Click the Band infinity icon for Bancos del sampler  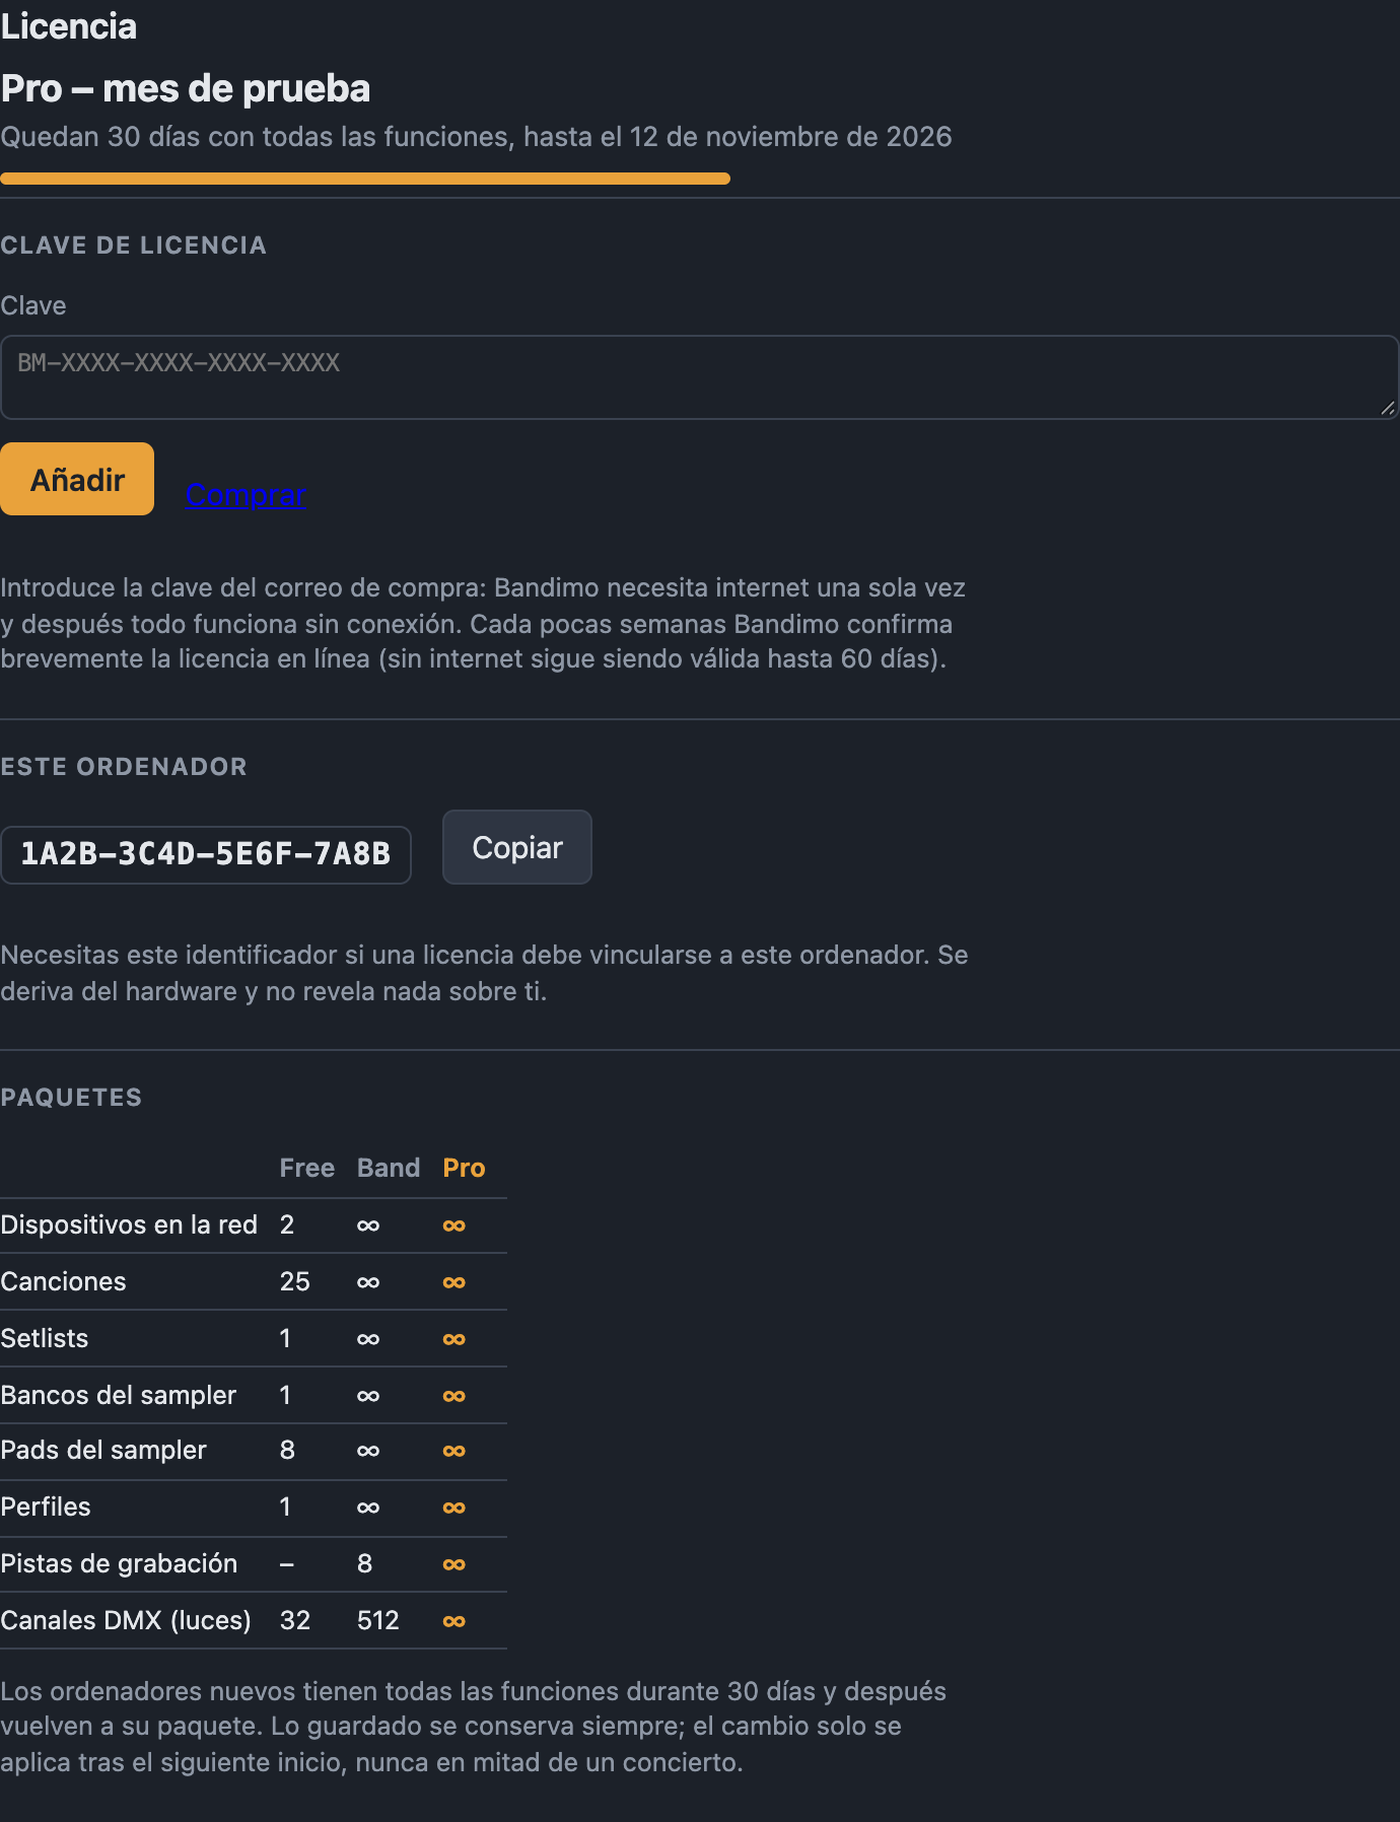point(368,1396)
